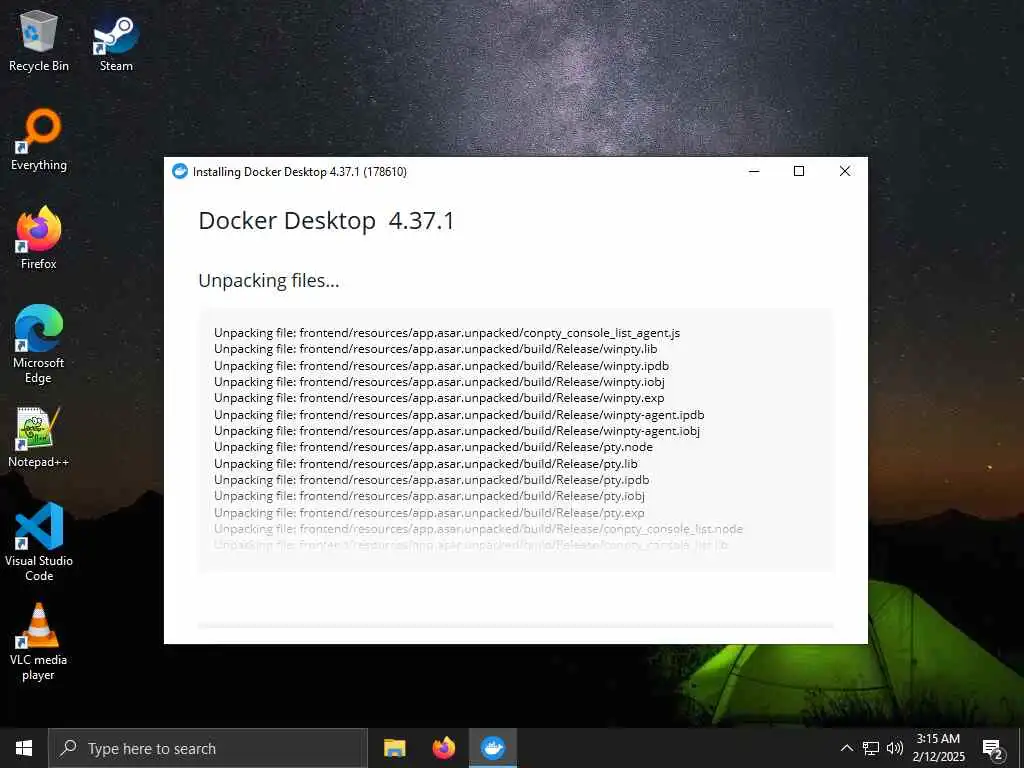Show hidden system tray icons
Image resolution: width=1024 pixels, height=768 pixels.
click(846, 748)
